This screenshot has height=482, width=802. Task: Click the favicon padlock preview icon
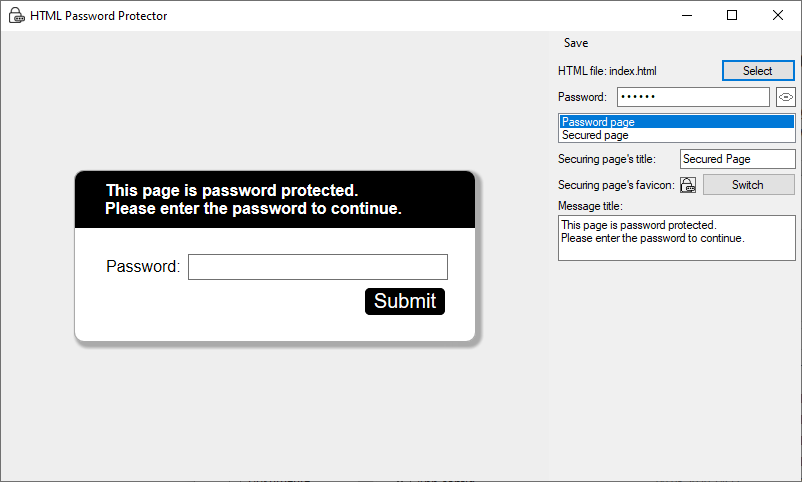688,185
